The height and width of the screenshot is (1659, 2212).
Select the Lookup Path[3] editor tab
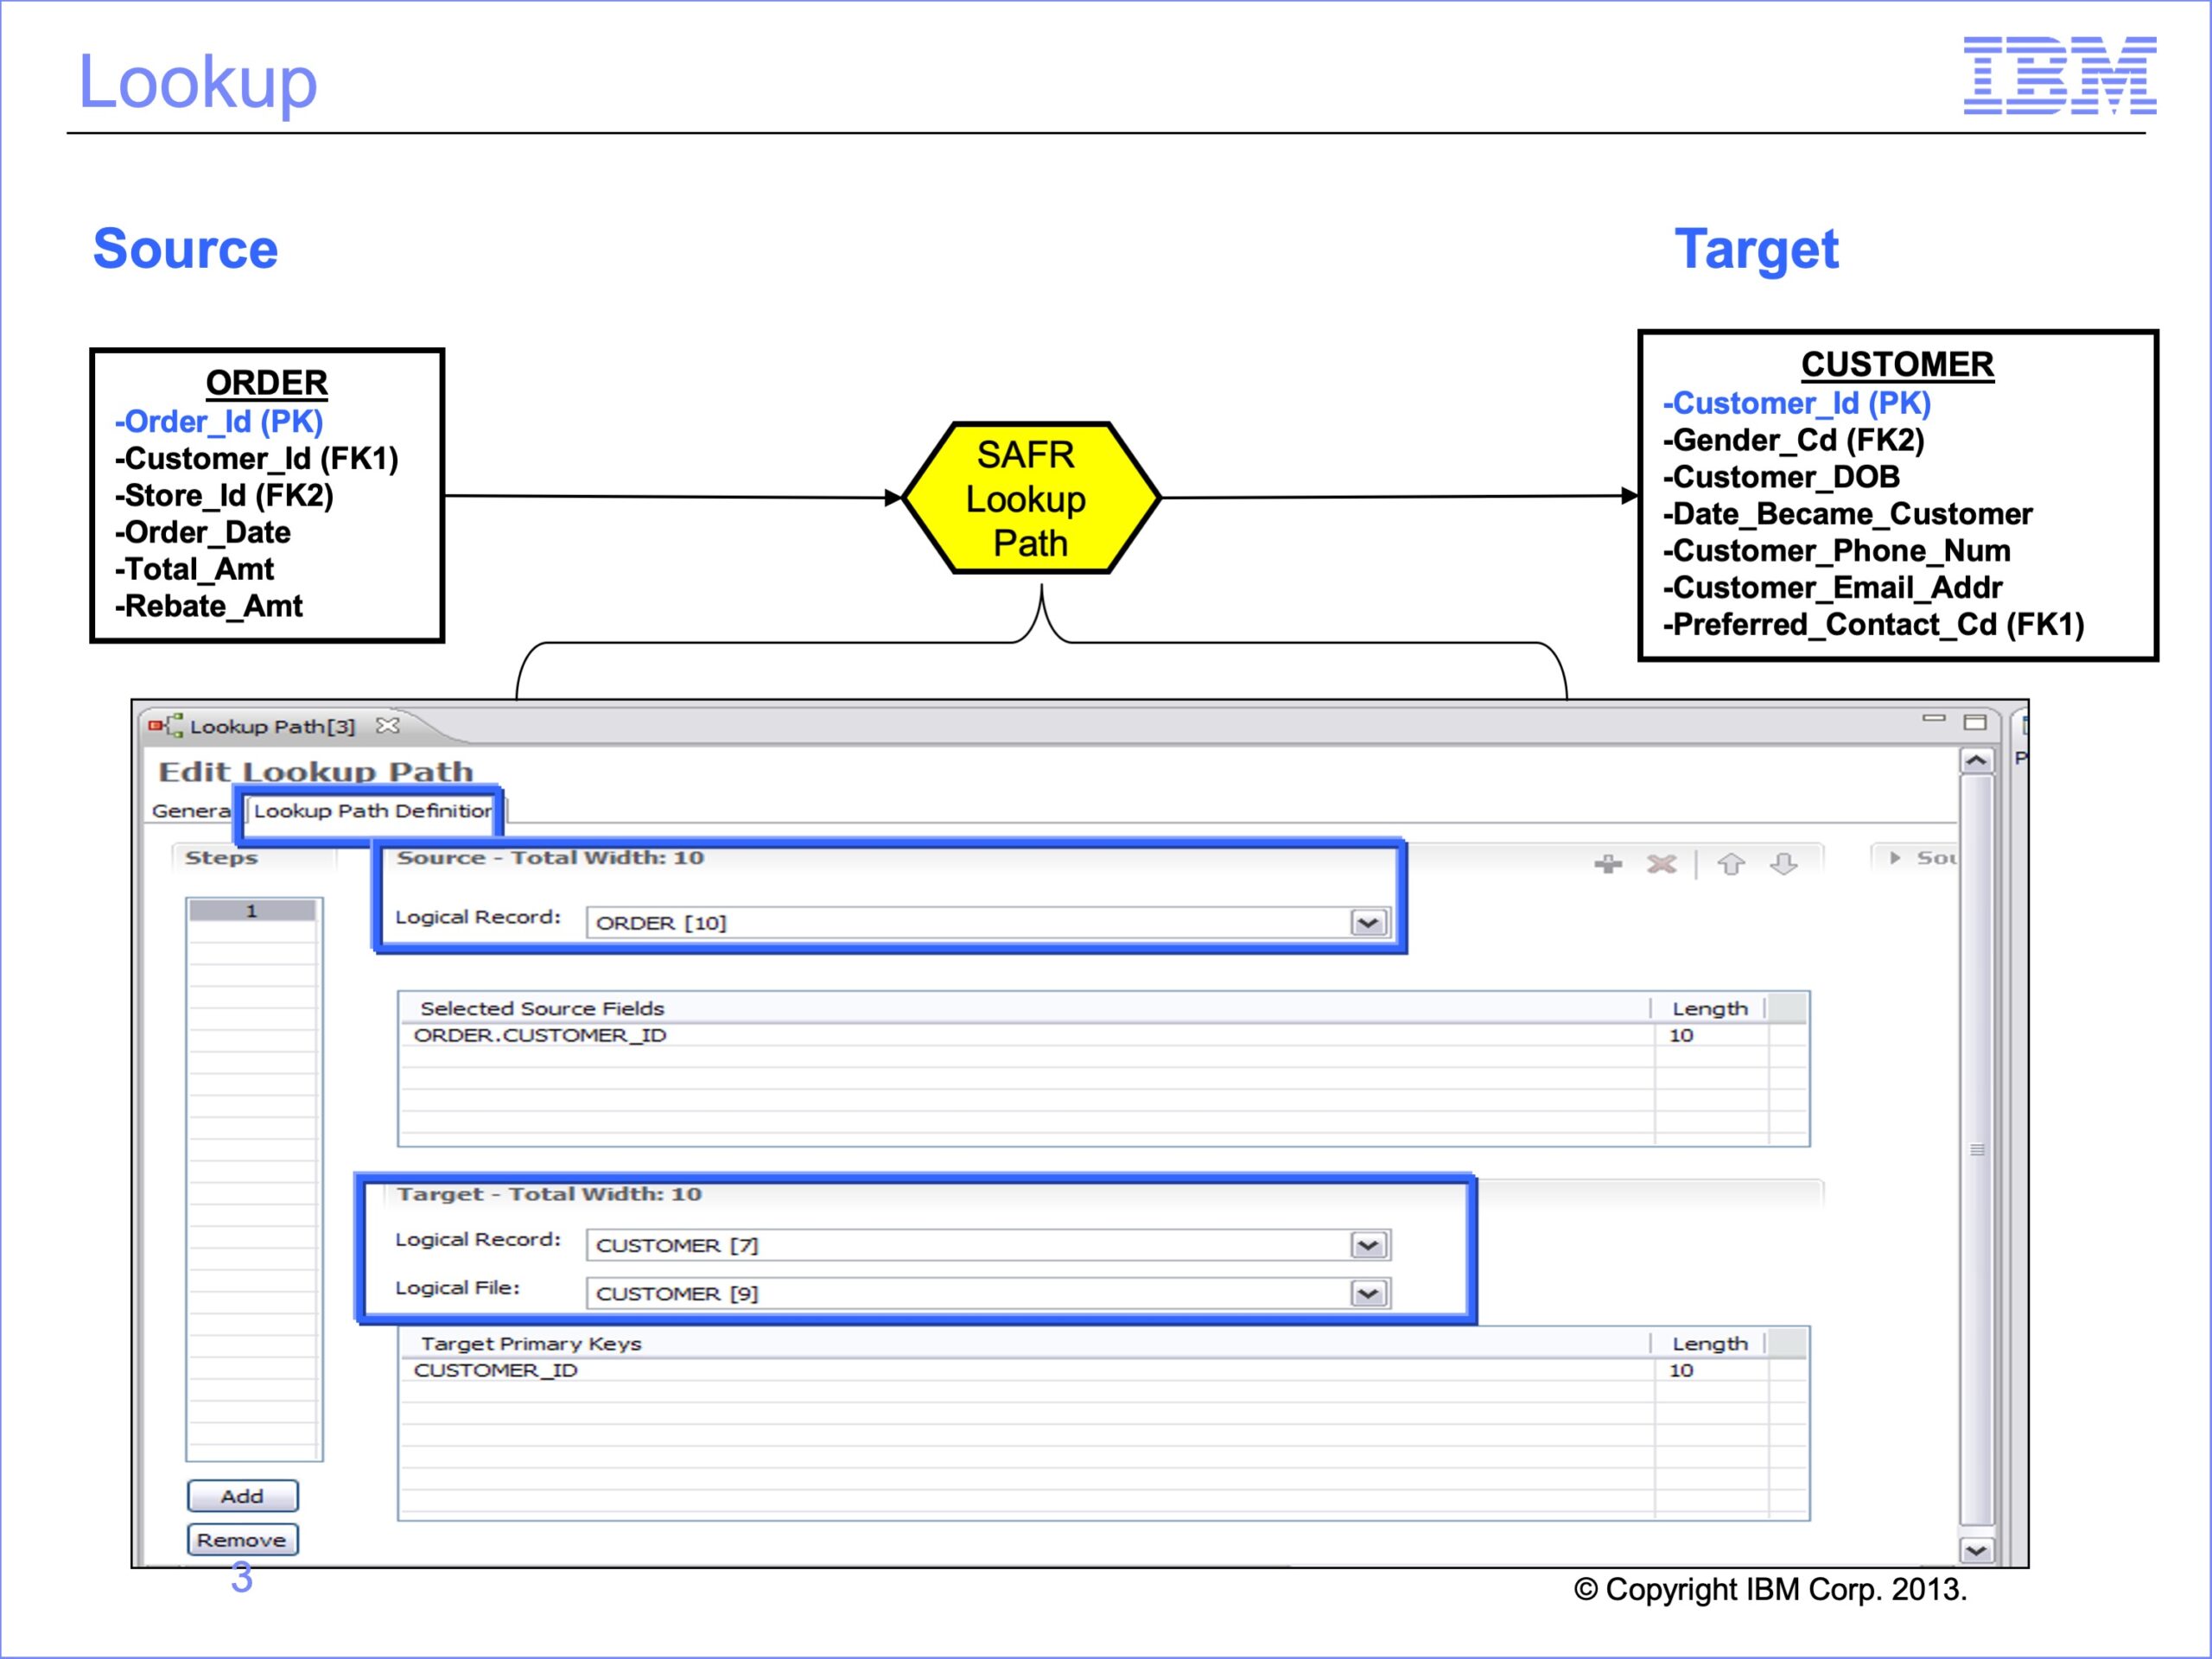272,726
